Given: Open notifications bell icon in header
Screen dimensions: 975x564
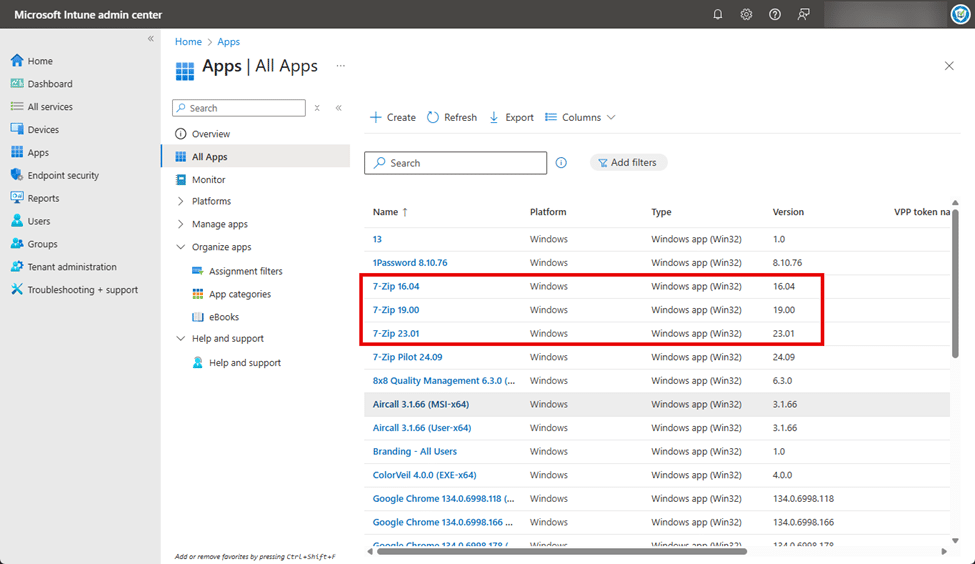Looking at the screenshot, I should [717, 15].
